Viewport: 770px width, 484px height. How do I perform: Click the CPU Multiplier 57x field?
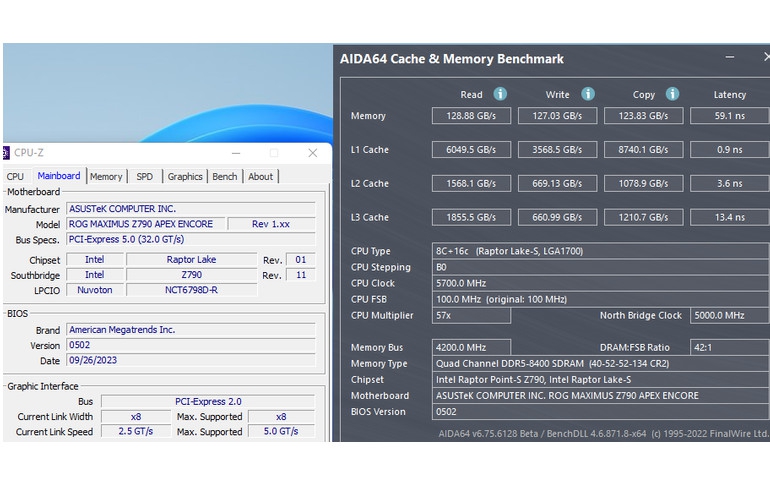pos(471,315)
